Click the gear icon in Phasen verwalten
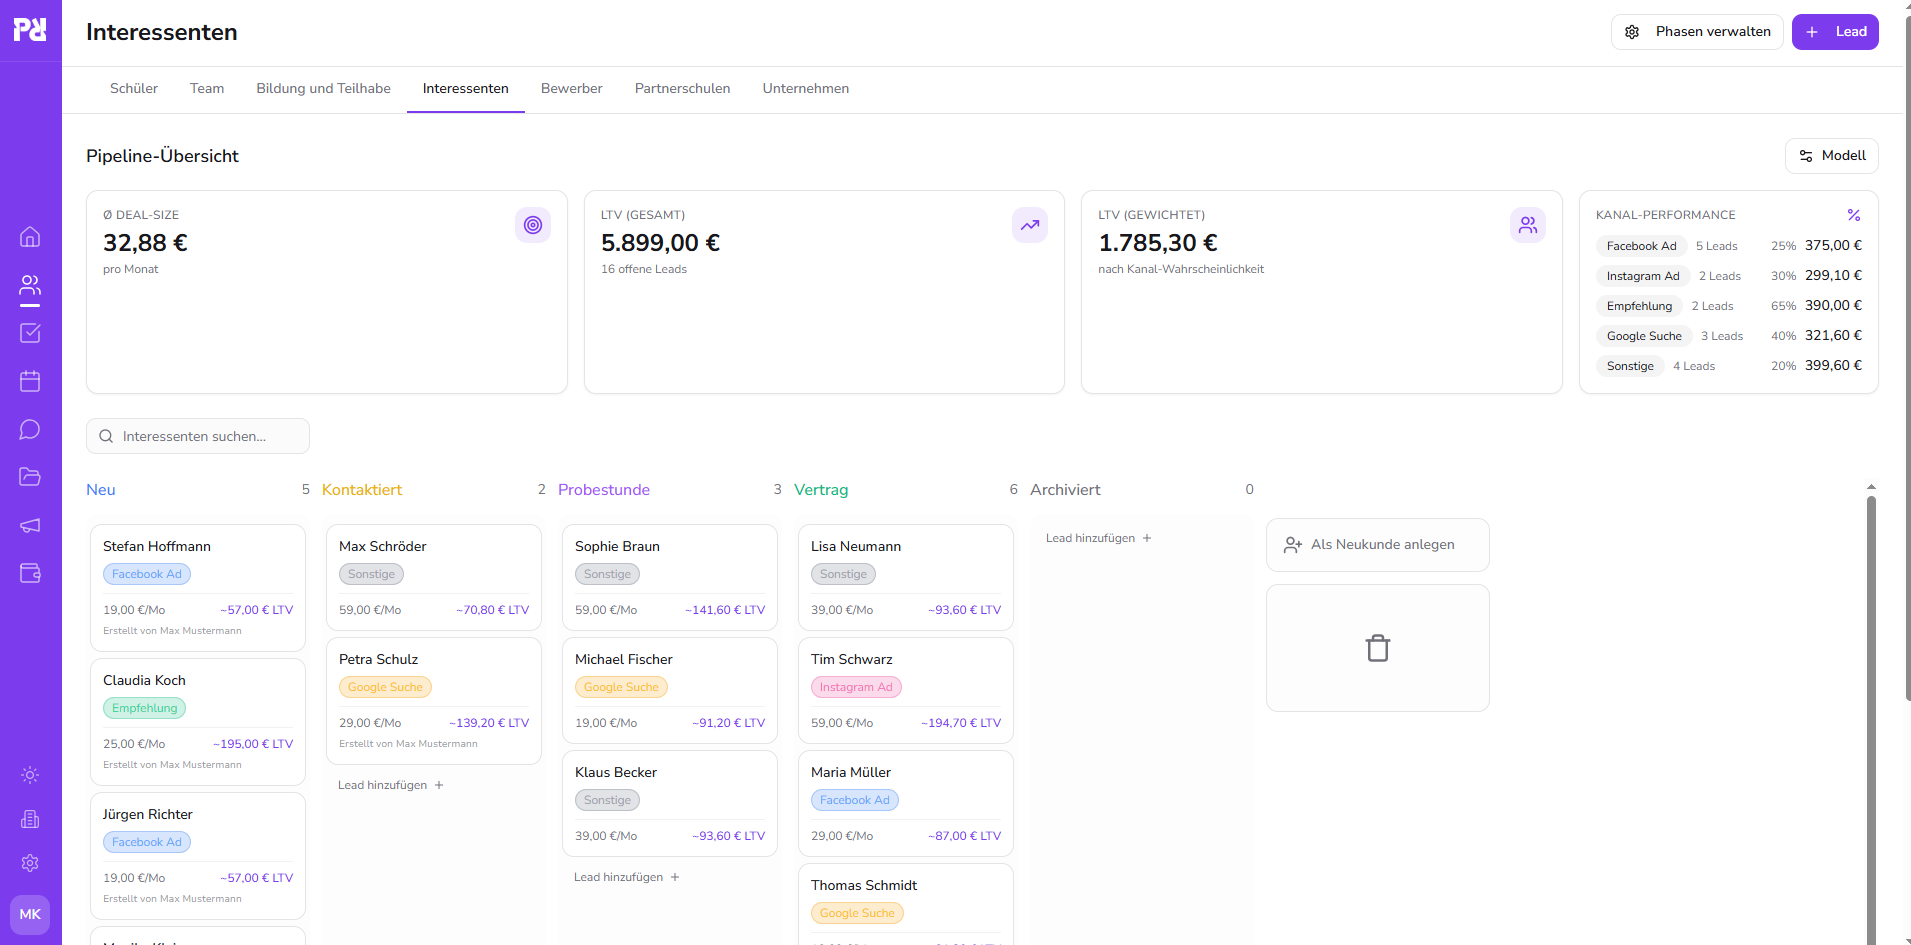 [1632, 32]
